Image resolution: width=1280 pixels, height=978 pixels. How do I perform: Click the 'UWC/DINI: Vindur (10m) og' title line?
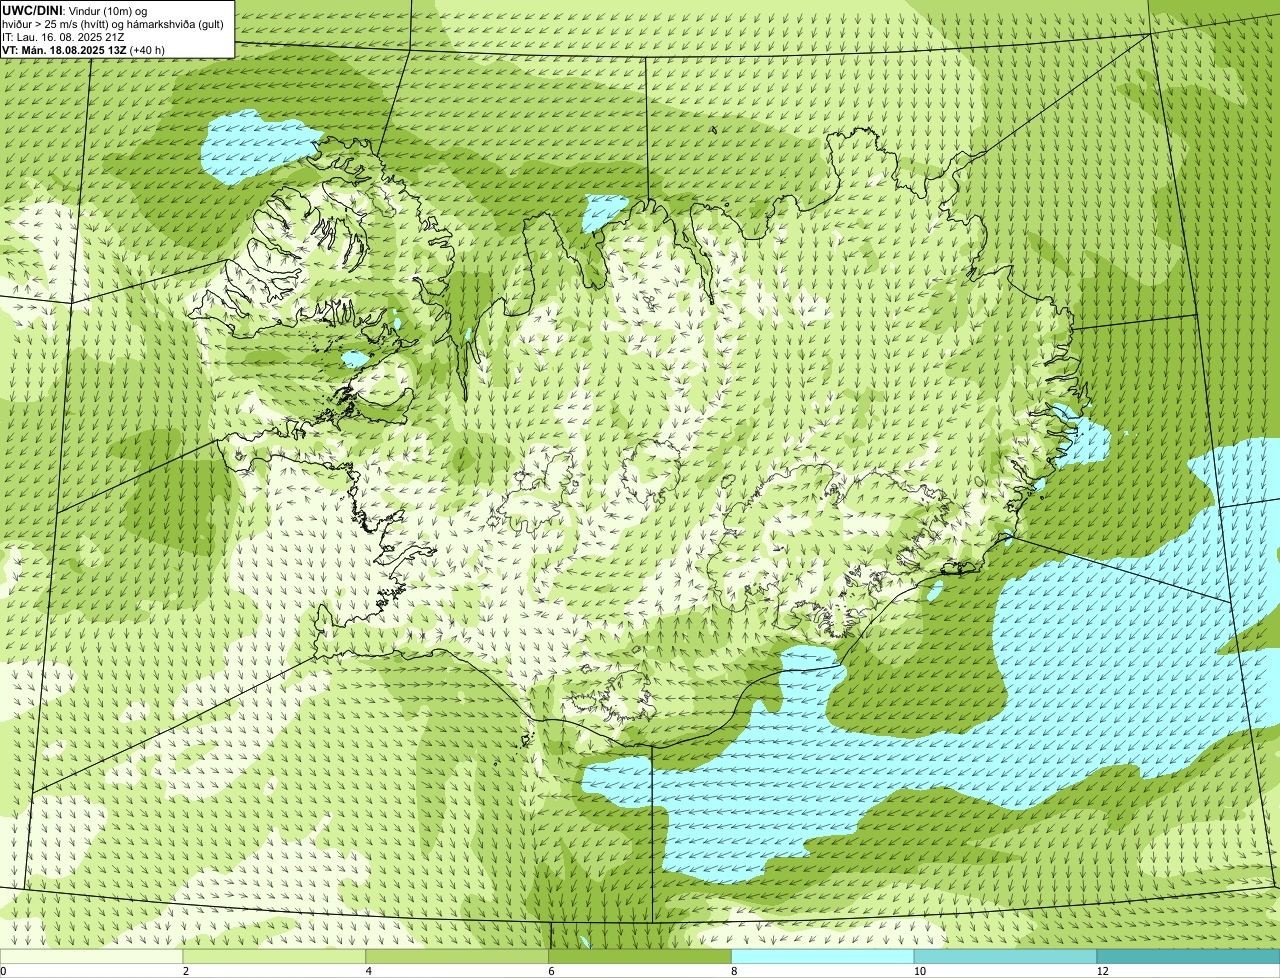(x=75, y=10)
